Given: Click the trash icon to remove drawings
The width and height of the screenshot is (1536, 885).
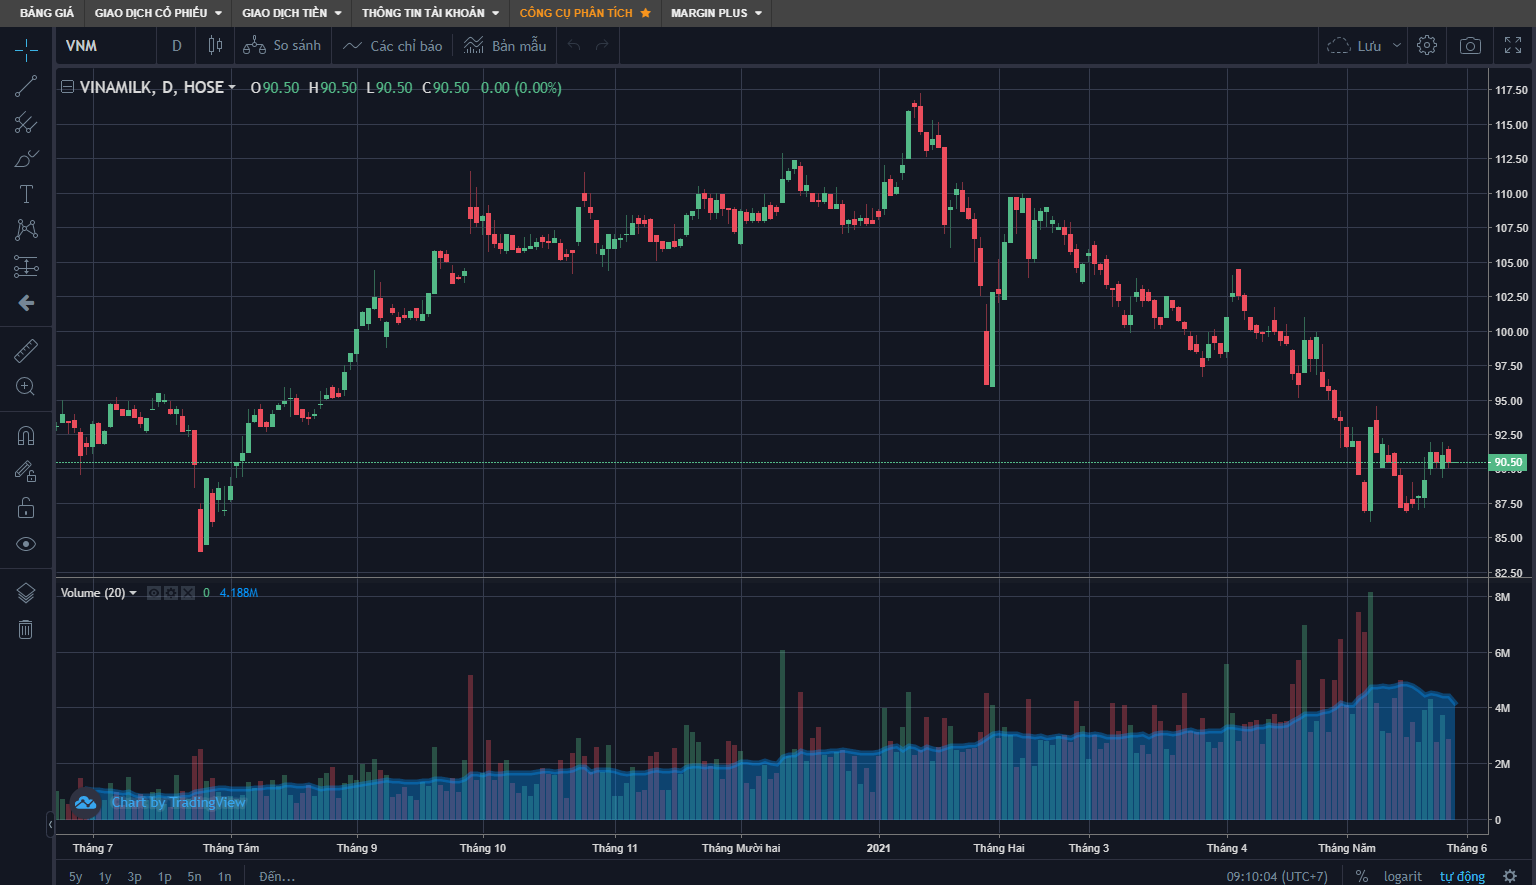Looking at the screenshot, I should coord(26,629).
